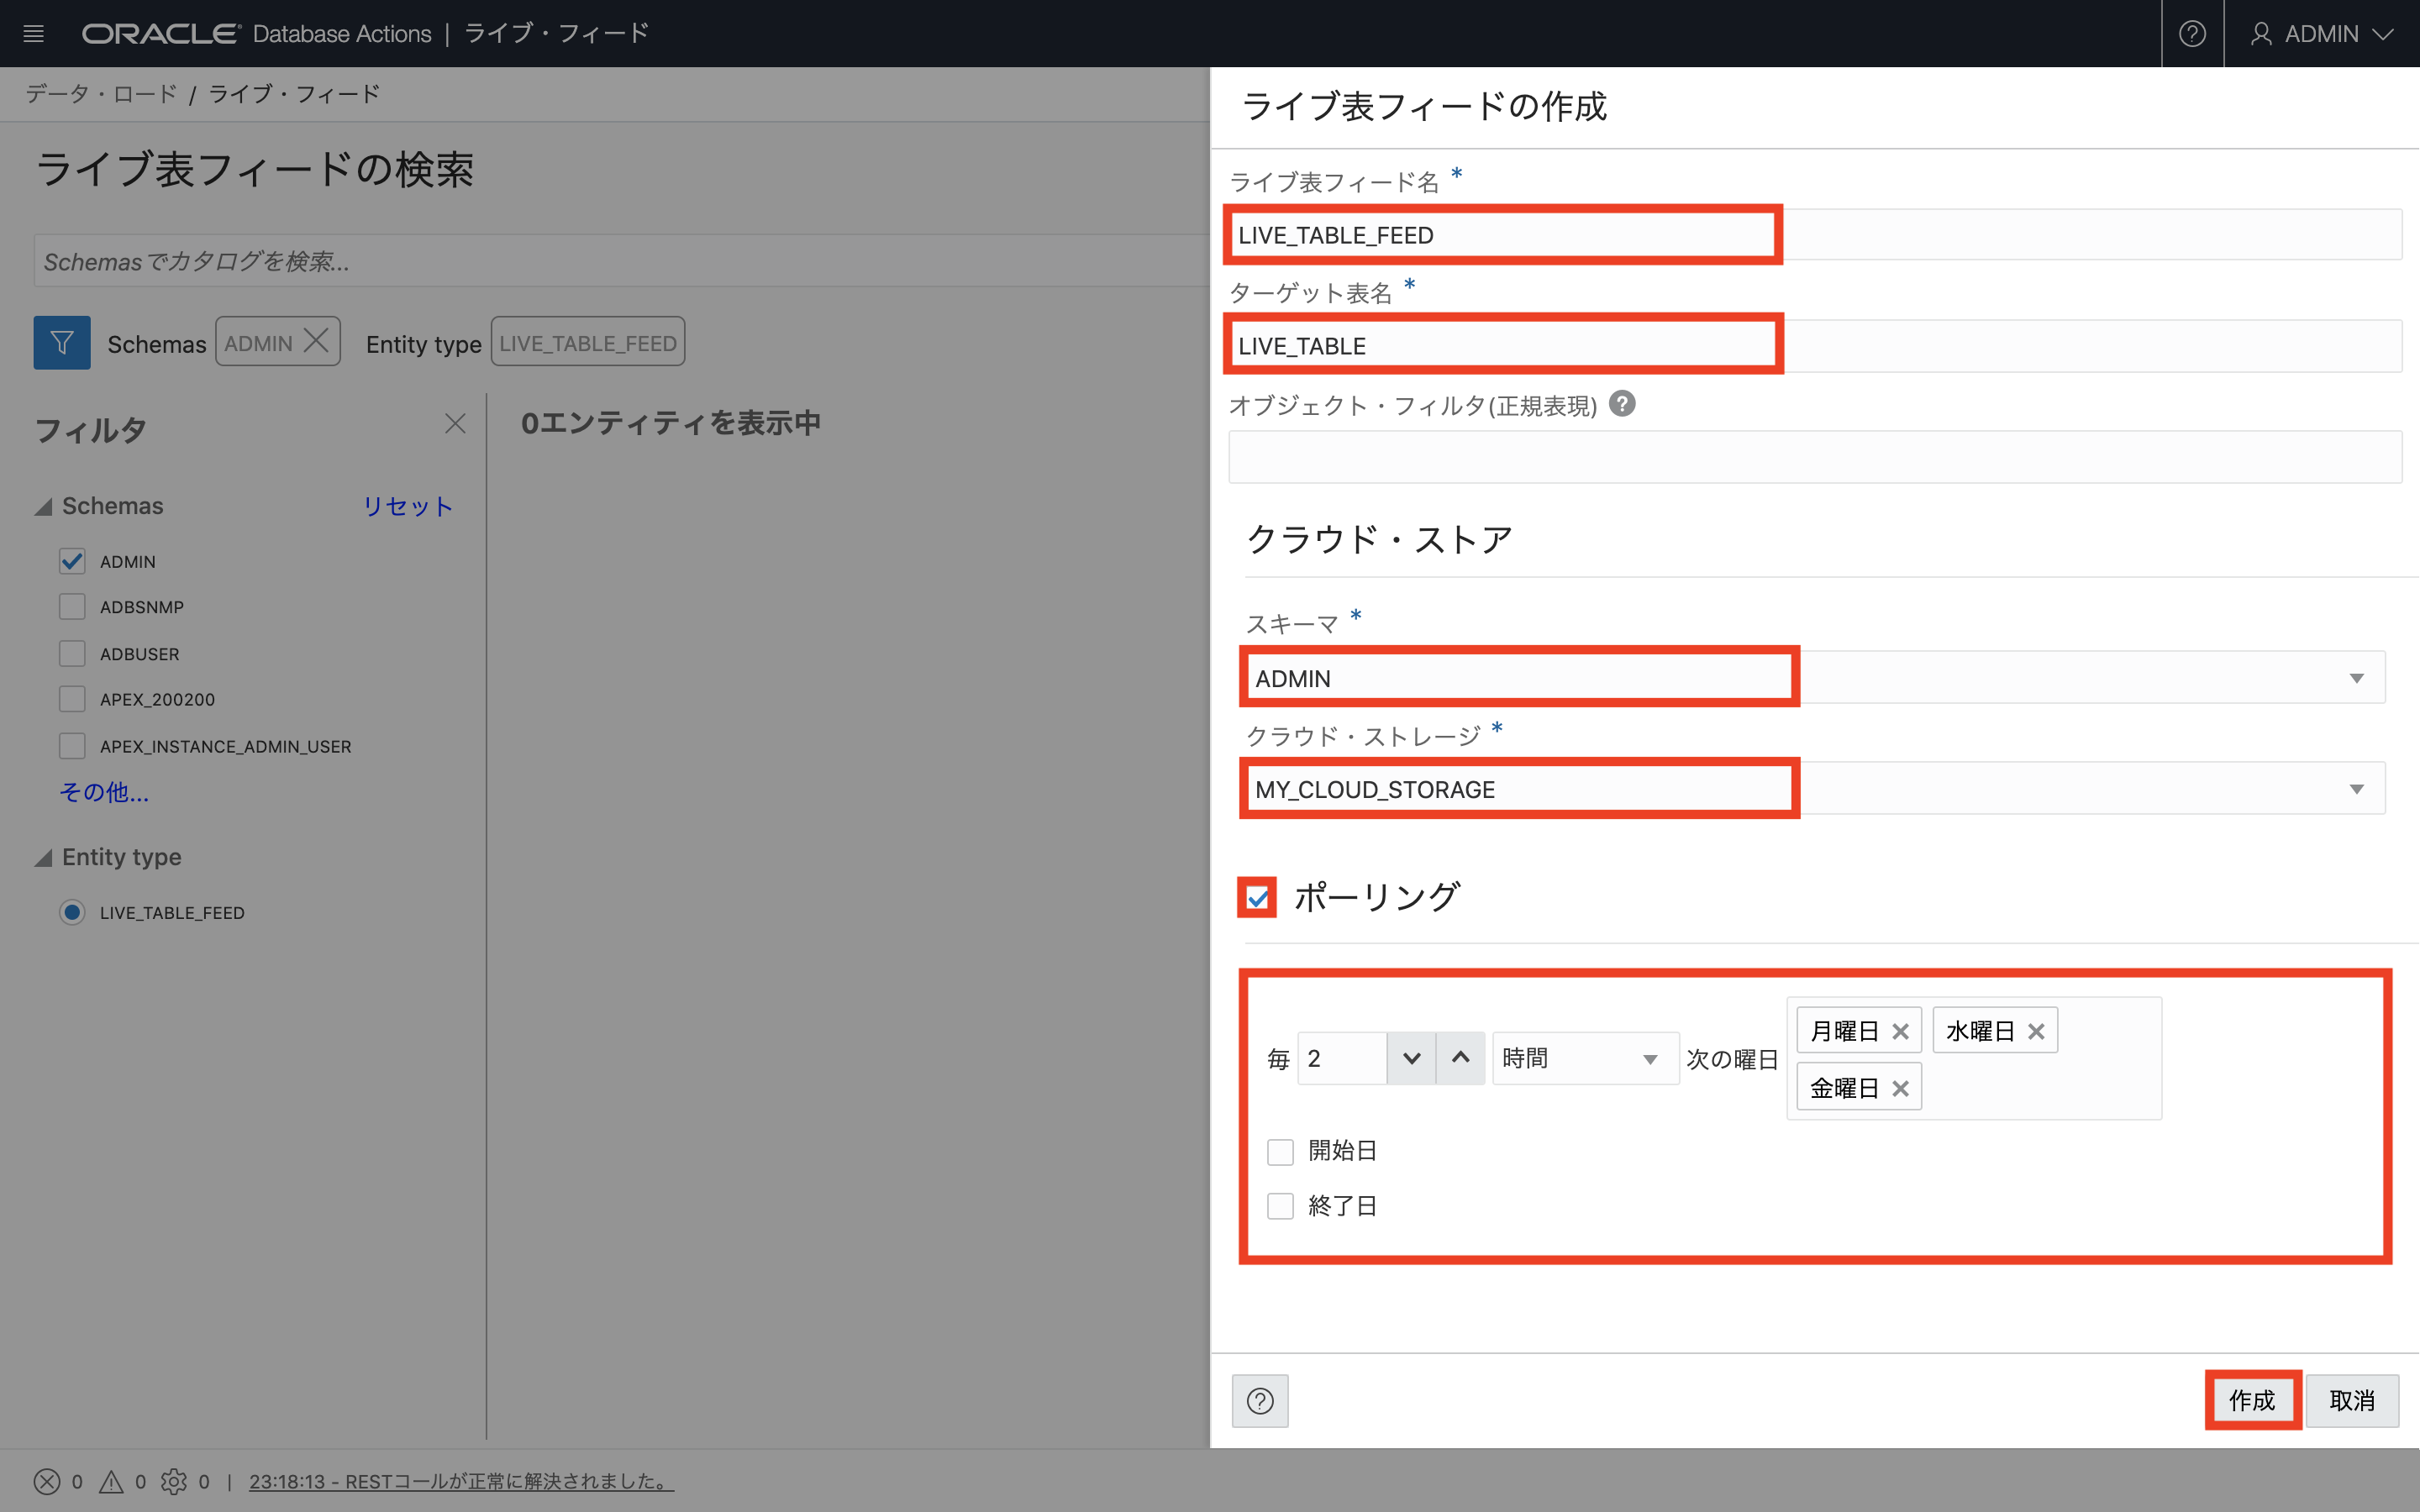Viewport: 2420px width, 1512px height.
Task: Open the クラウド・ストレージ dropdown
Action: [2356, 789]
